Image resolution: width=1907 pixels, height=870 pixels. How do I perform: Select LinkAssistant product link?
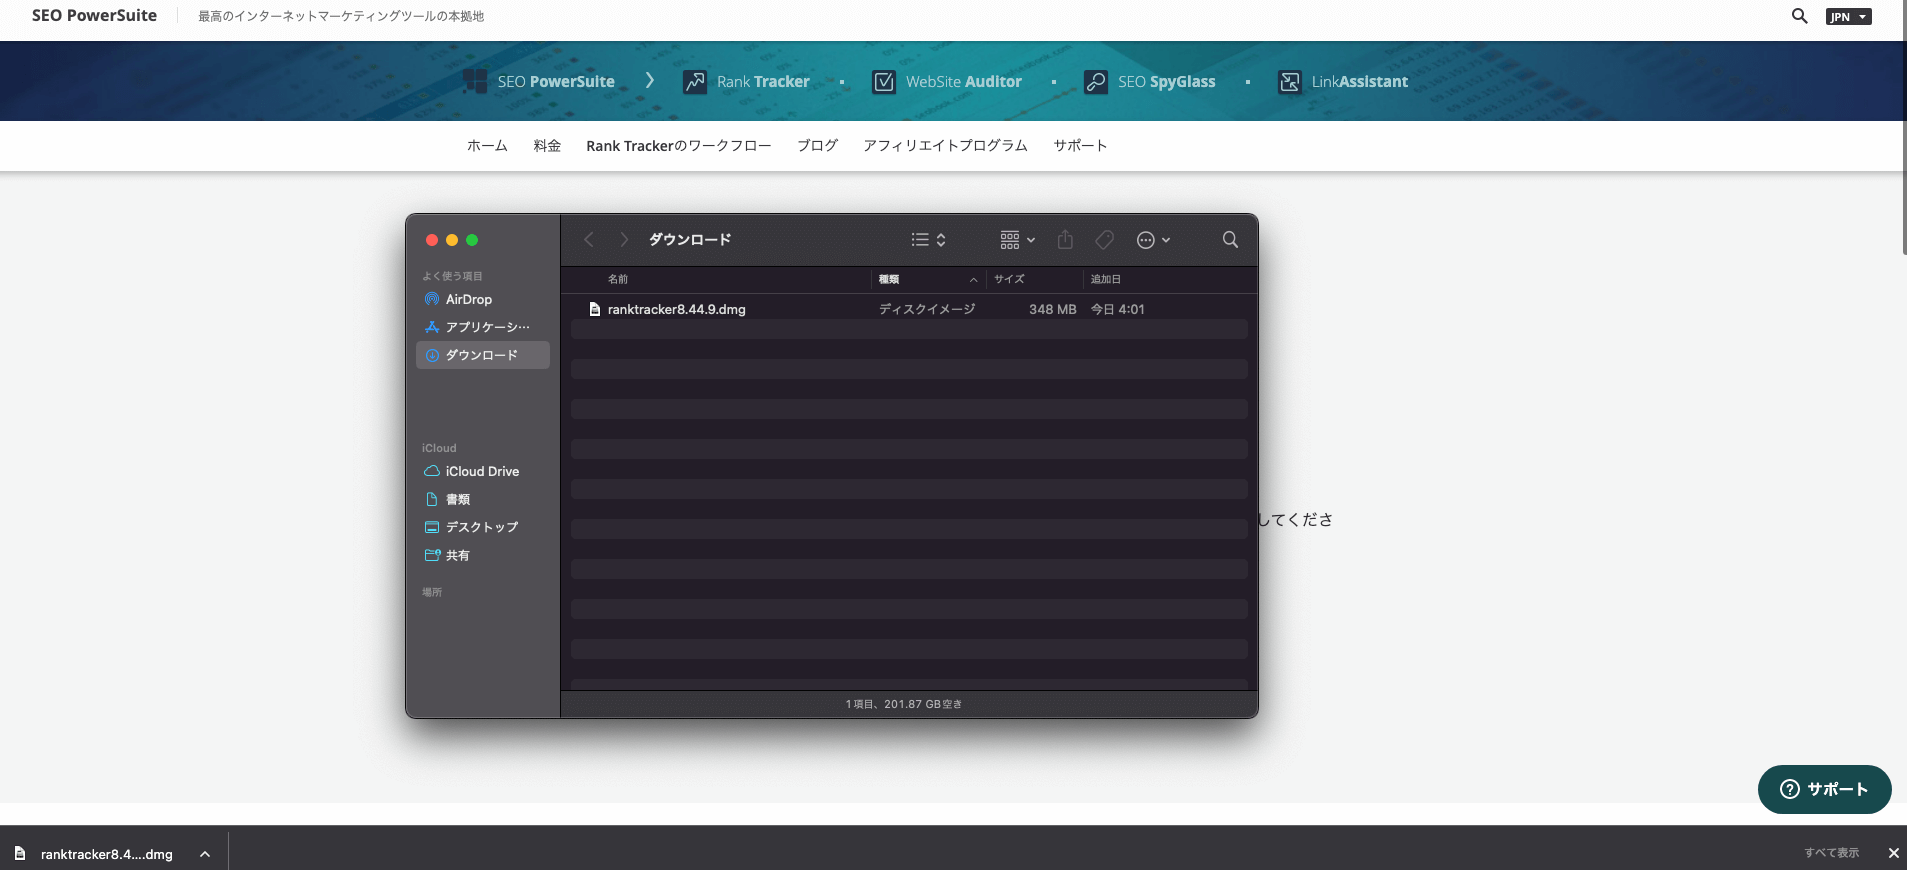click(x=1360, y=82)
